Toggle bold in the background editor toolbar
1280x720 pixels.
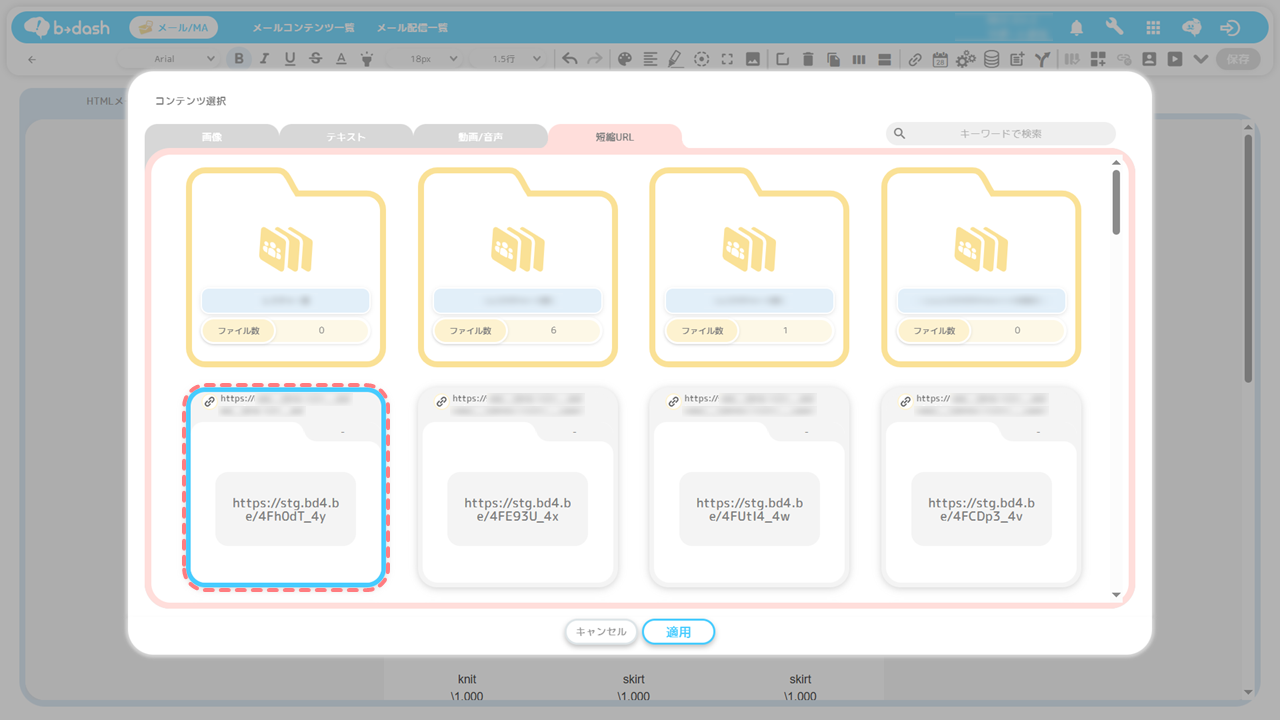pos(239,59)
